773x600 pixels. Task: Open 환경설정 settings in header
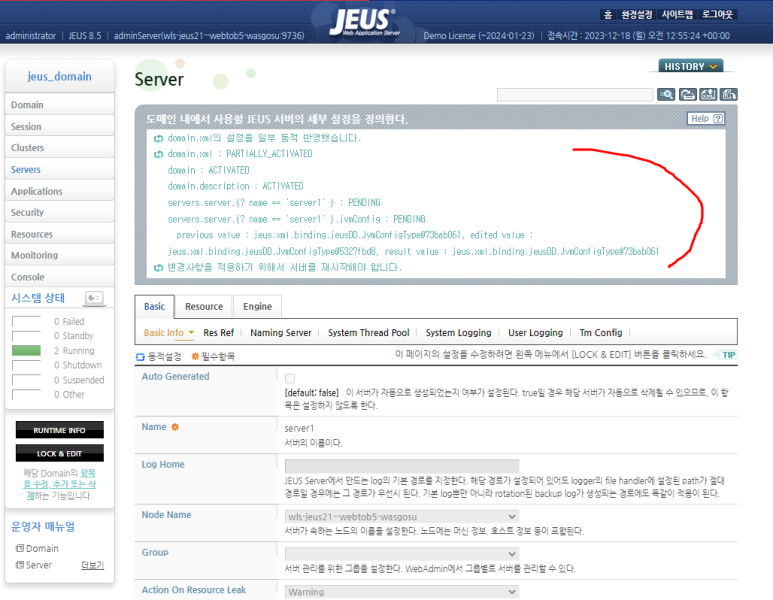(x=636, y=14)
